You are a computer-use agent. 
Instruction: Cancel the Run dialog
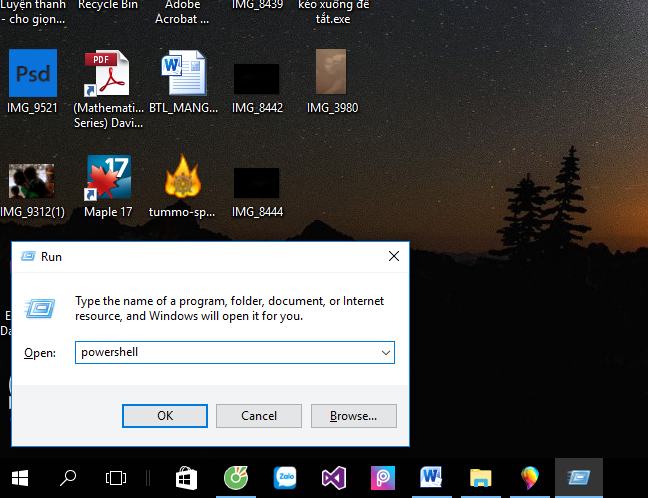point(259,416)
